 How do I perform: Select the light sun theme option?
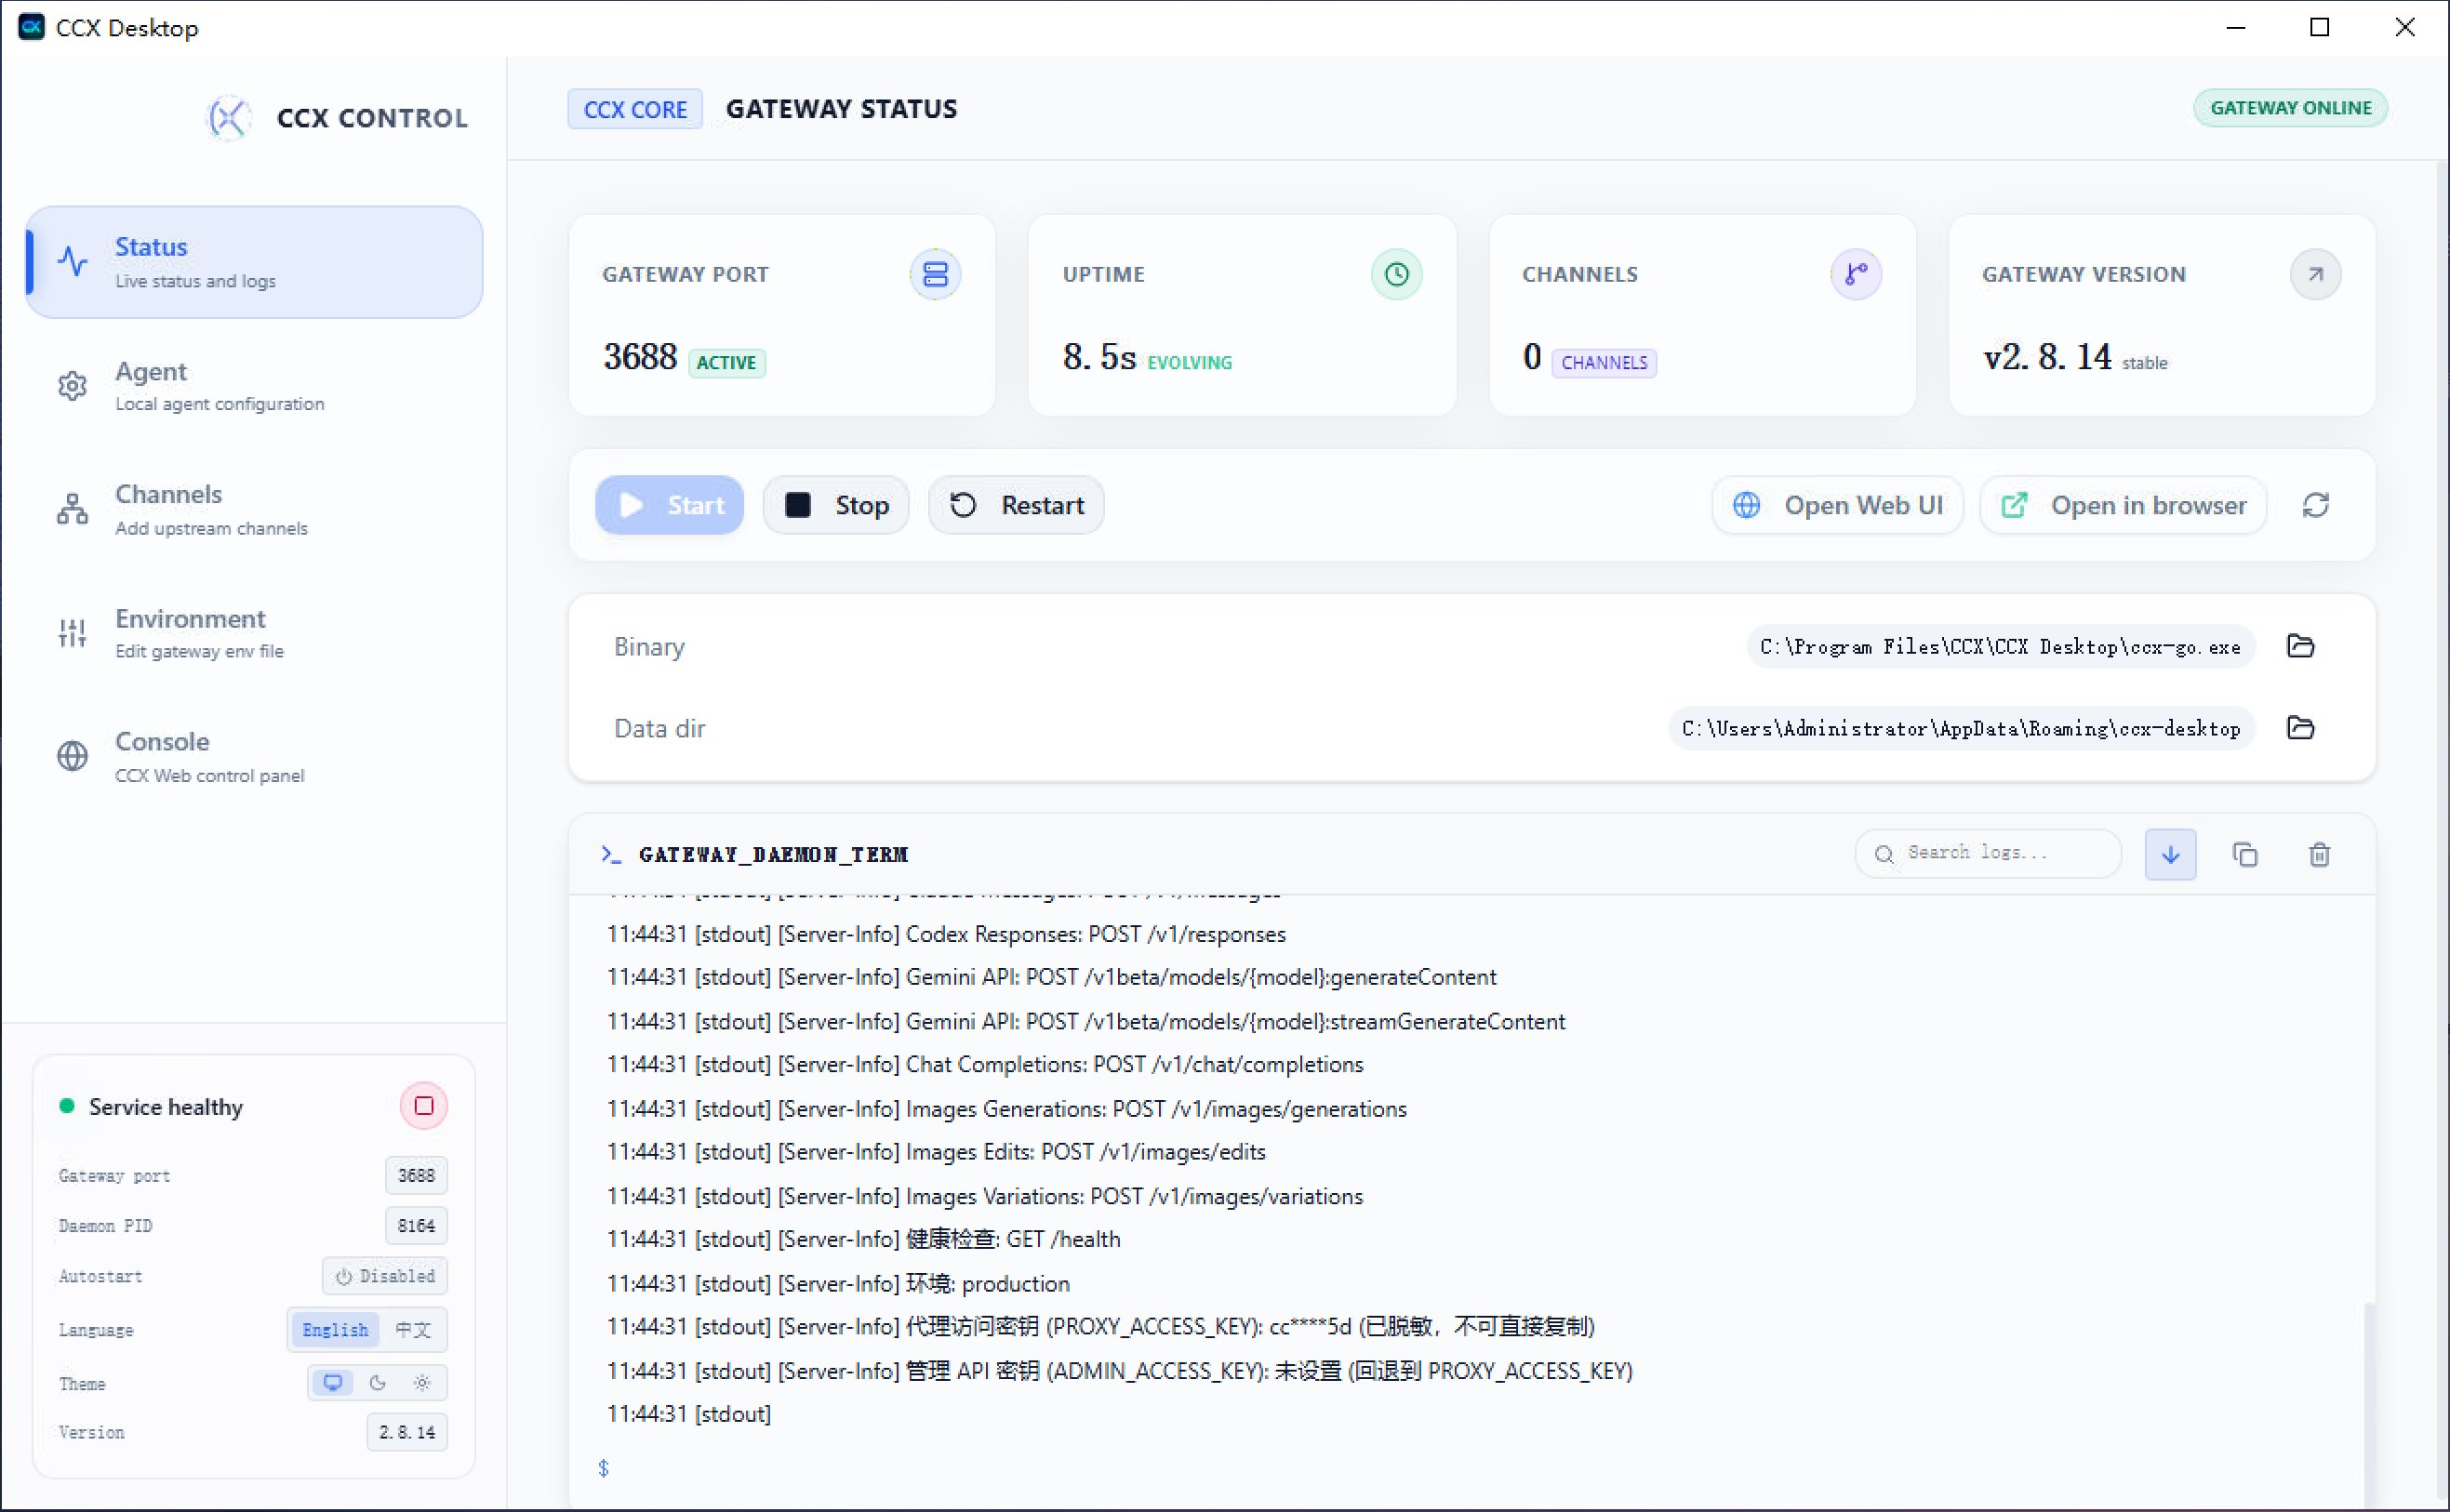click(x=422, y=1383)
